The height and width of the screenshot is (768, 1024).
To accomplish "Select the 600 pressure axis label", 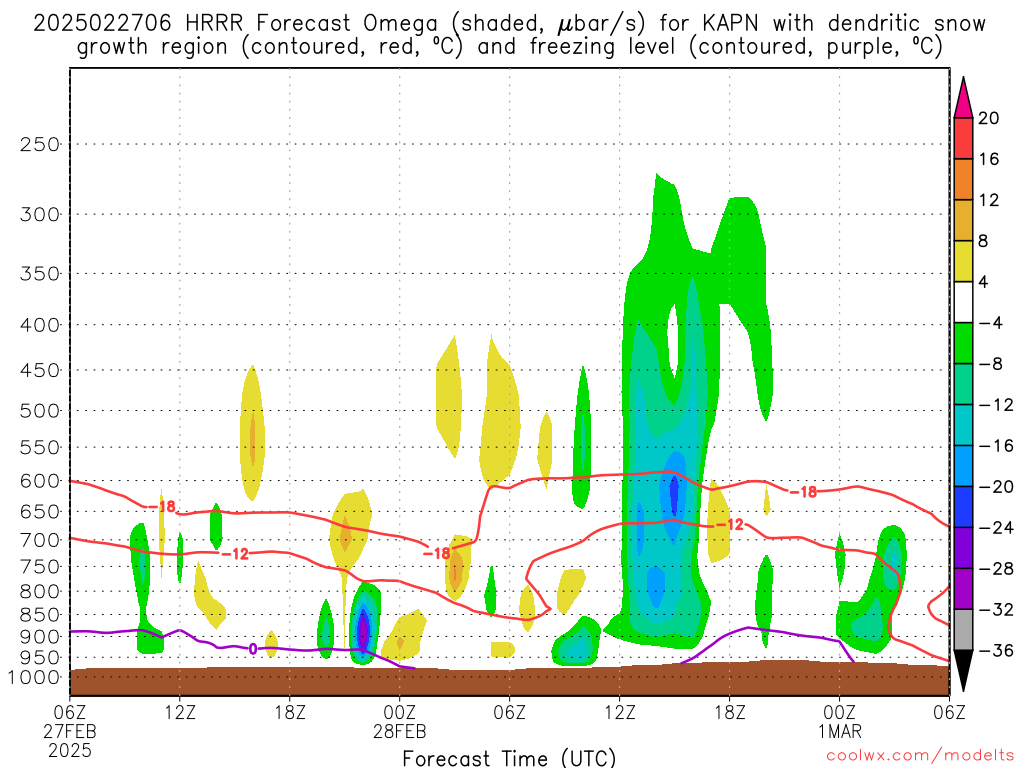I will pos(40,481).
